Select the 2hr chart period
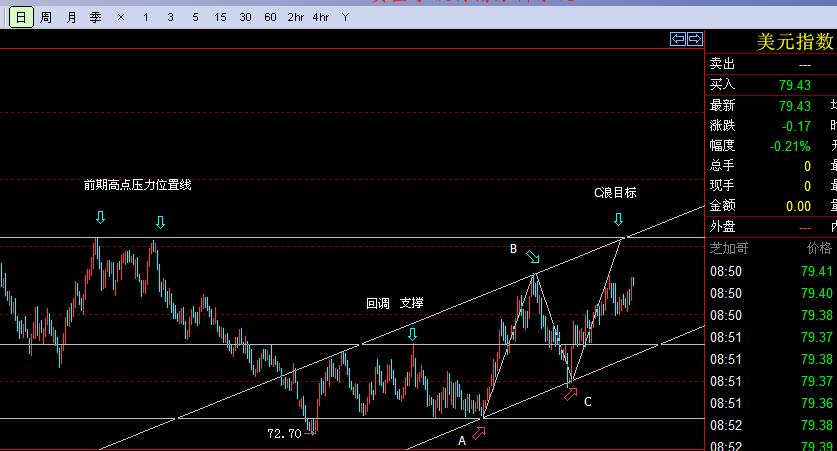 click(296, 18)
